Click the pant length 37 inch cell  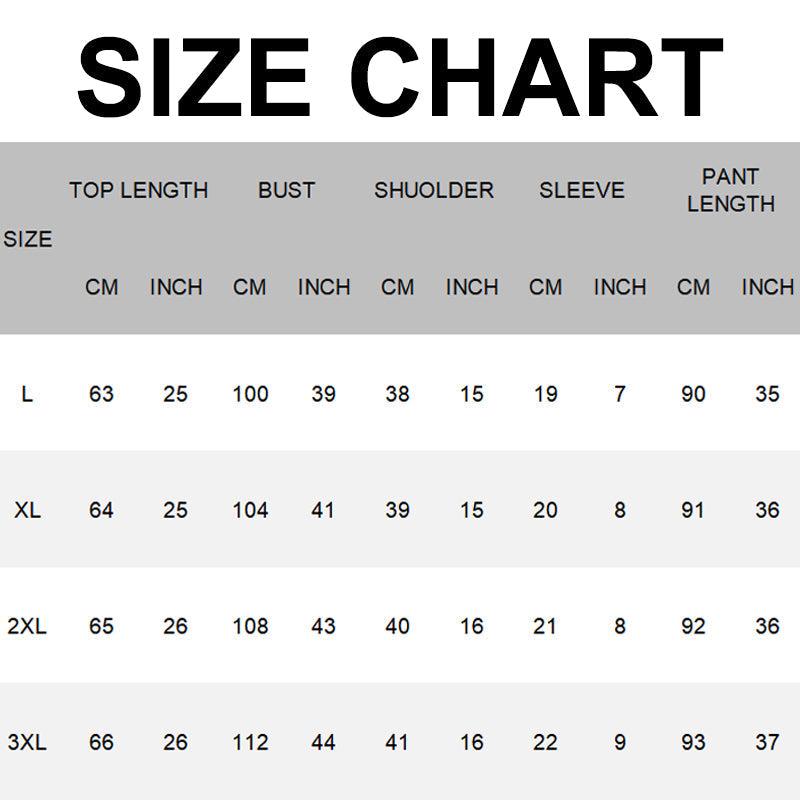coord(767,743)
